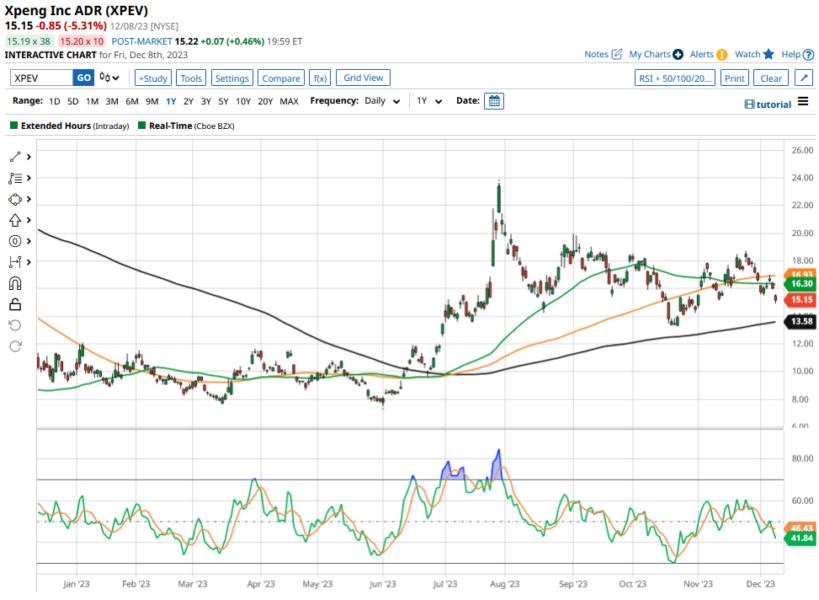819x600 pixels.
Task: Print the chart
Action: pyautogui.click(x=734, y=78)
